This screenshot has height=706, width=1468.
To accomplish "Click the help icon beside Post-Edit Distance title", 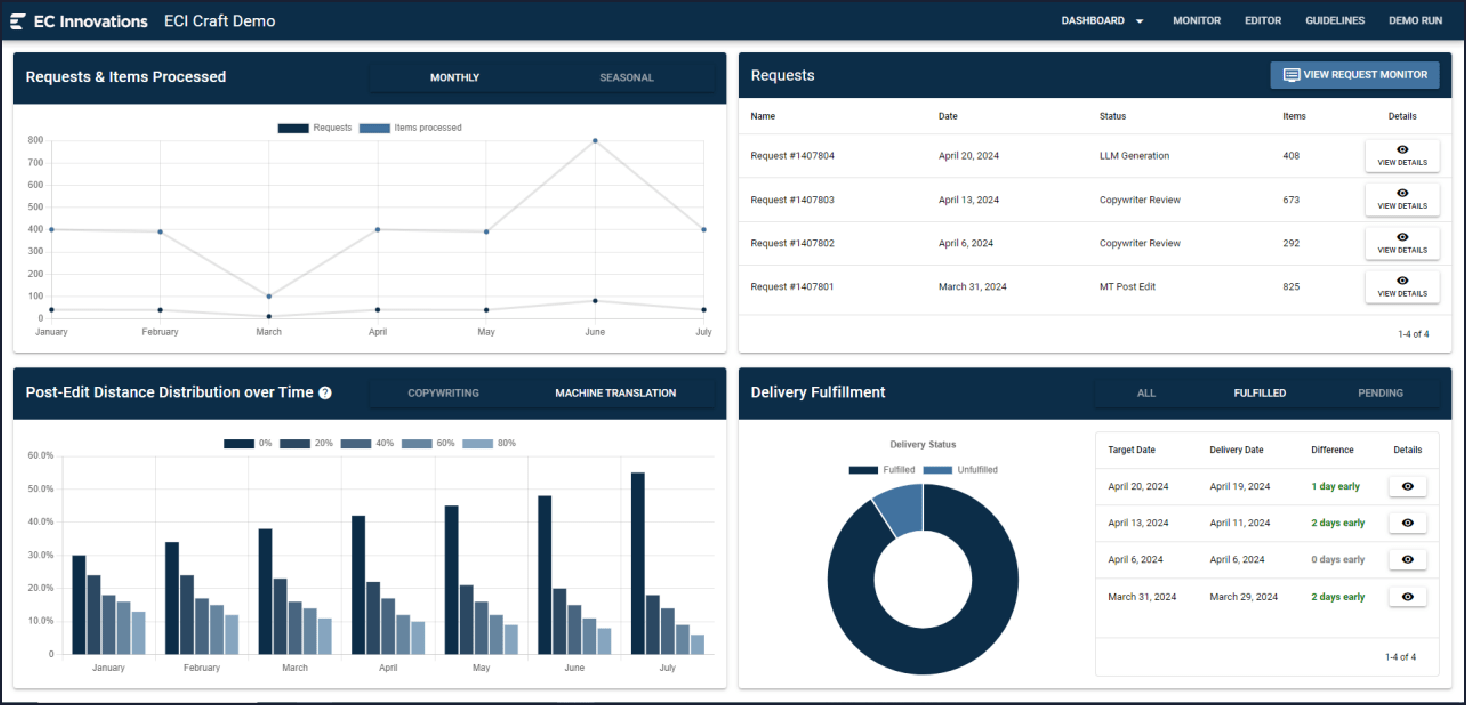I will point(325,393).
